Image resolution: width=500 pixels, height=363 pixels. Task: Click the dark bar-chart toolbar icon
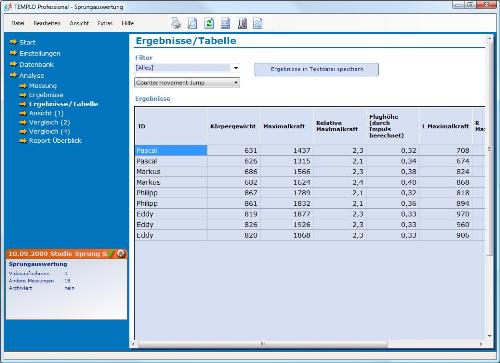(x=242, y=23)
